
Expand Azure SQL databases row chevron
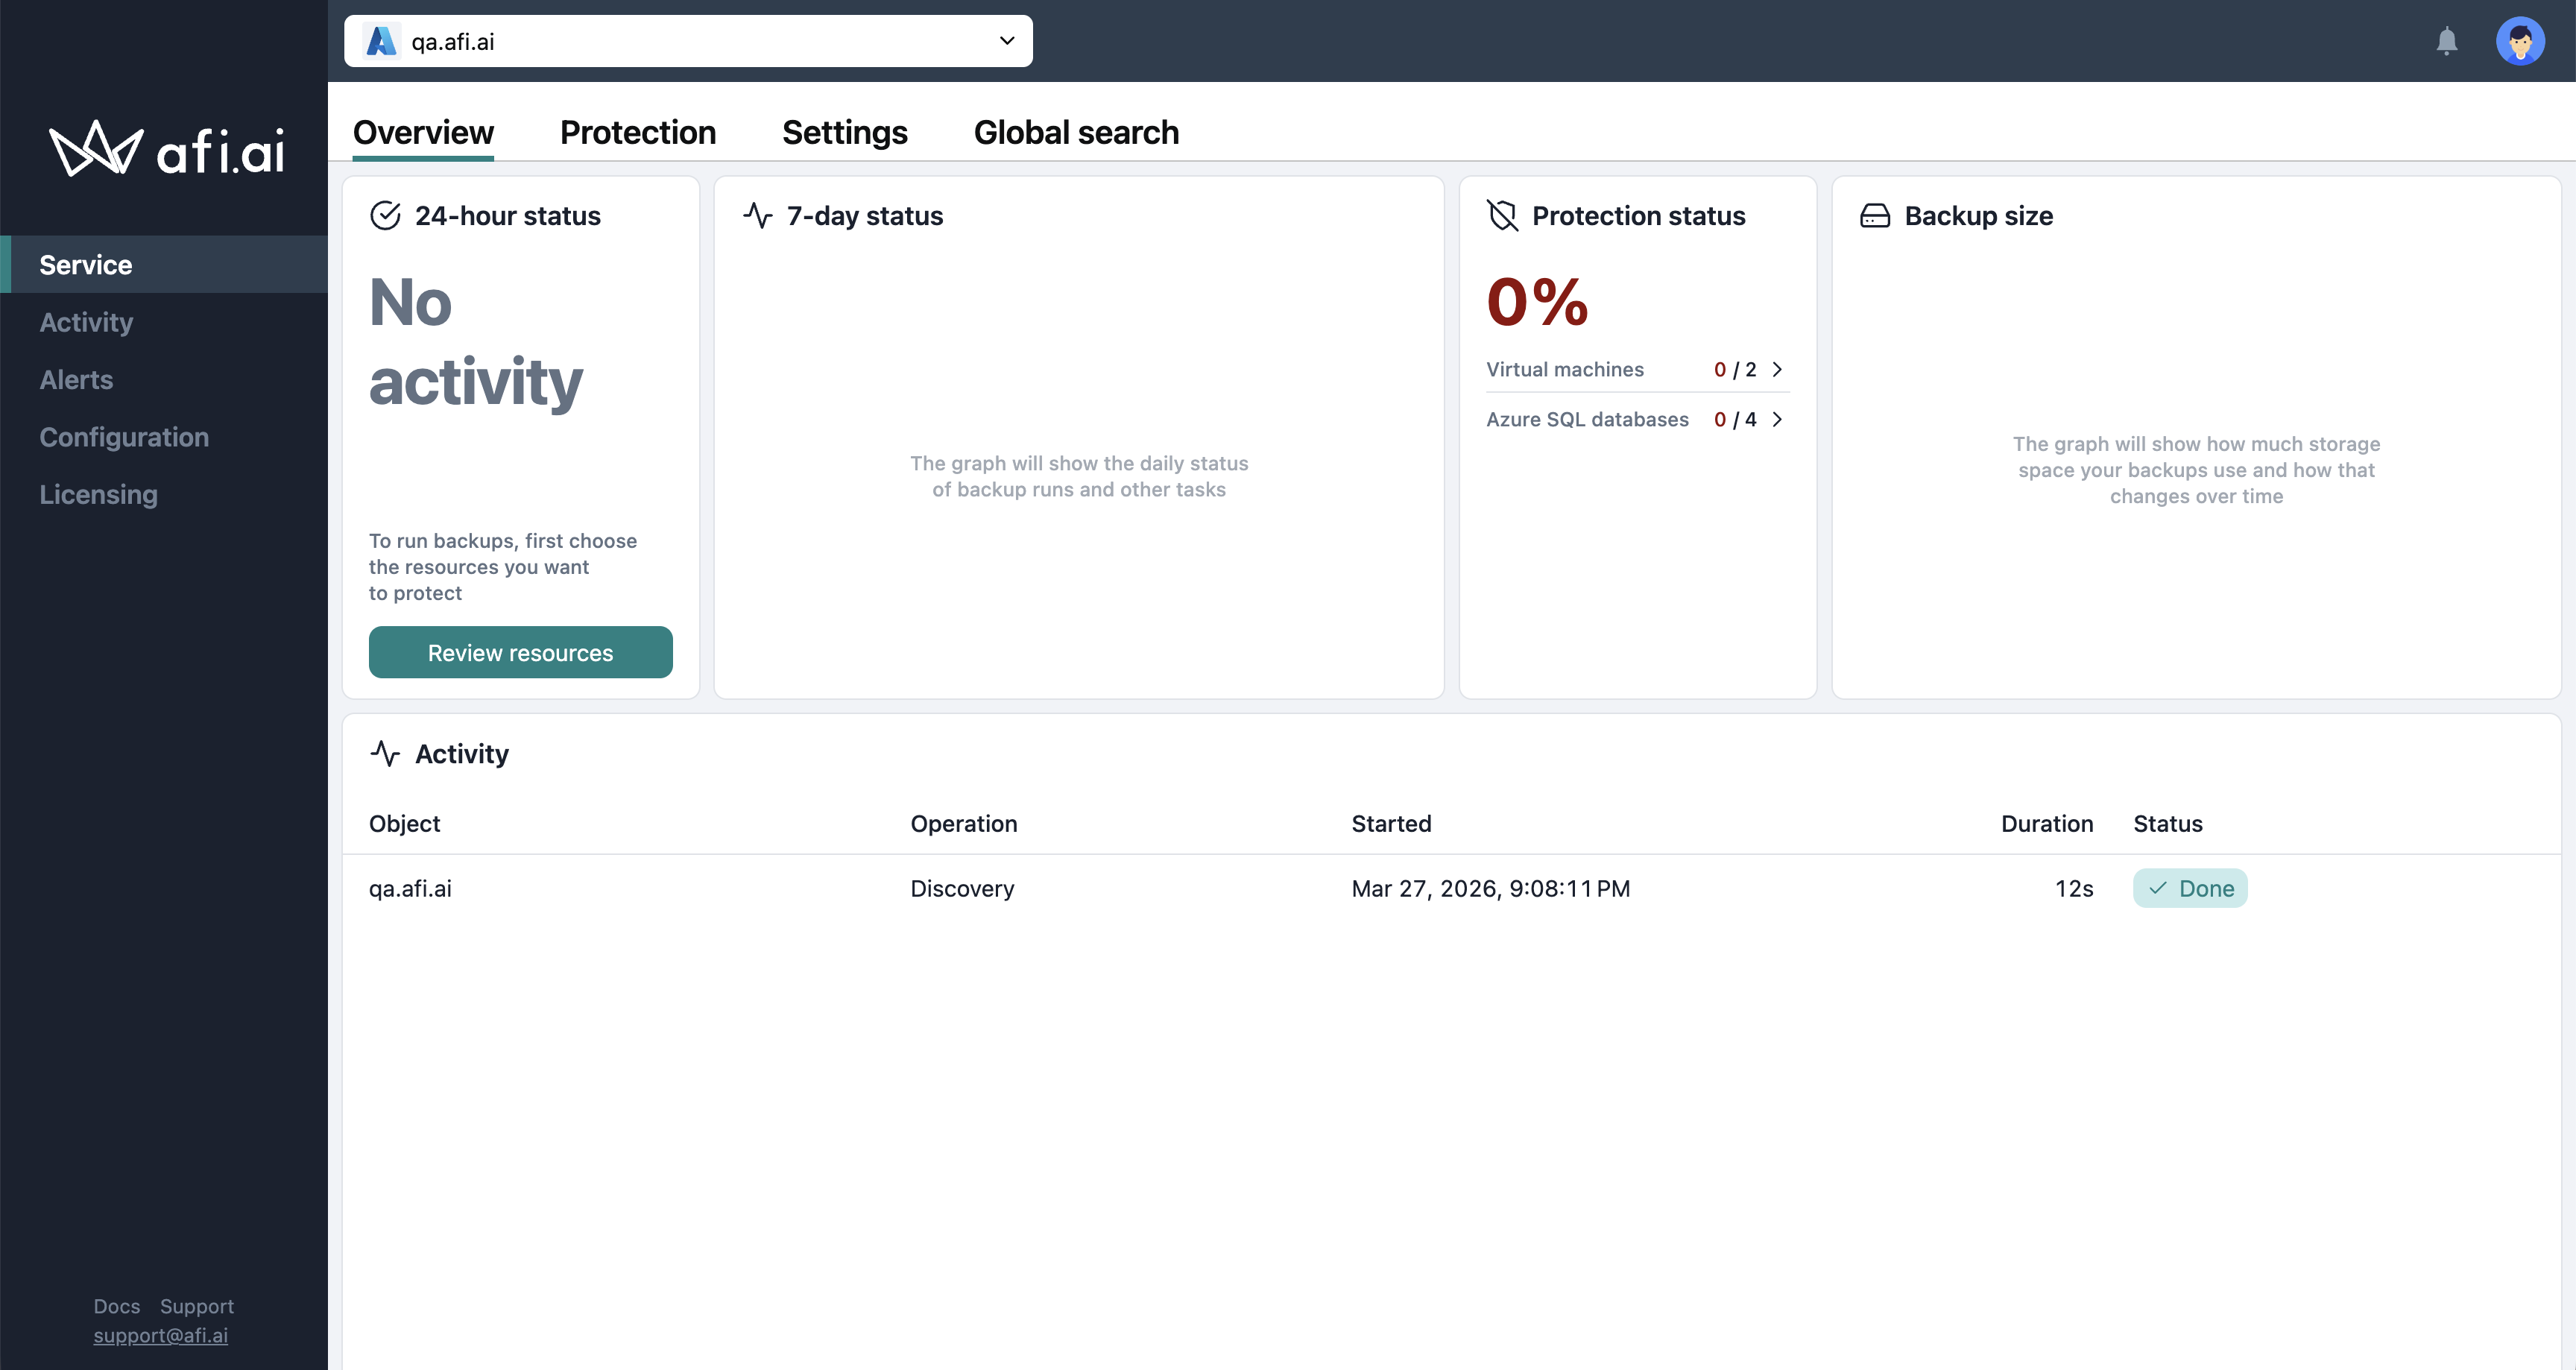(1777, 419)
